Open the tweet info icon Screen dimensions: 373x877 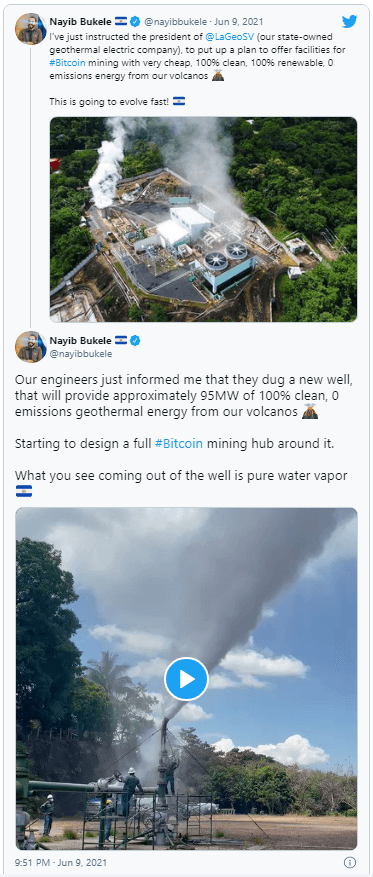click(x=350, y=862)
